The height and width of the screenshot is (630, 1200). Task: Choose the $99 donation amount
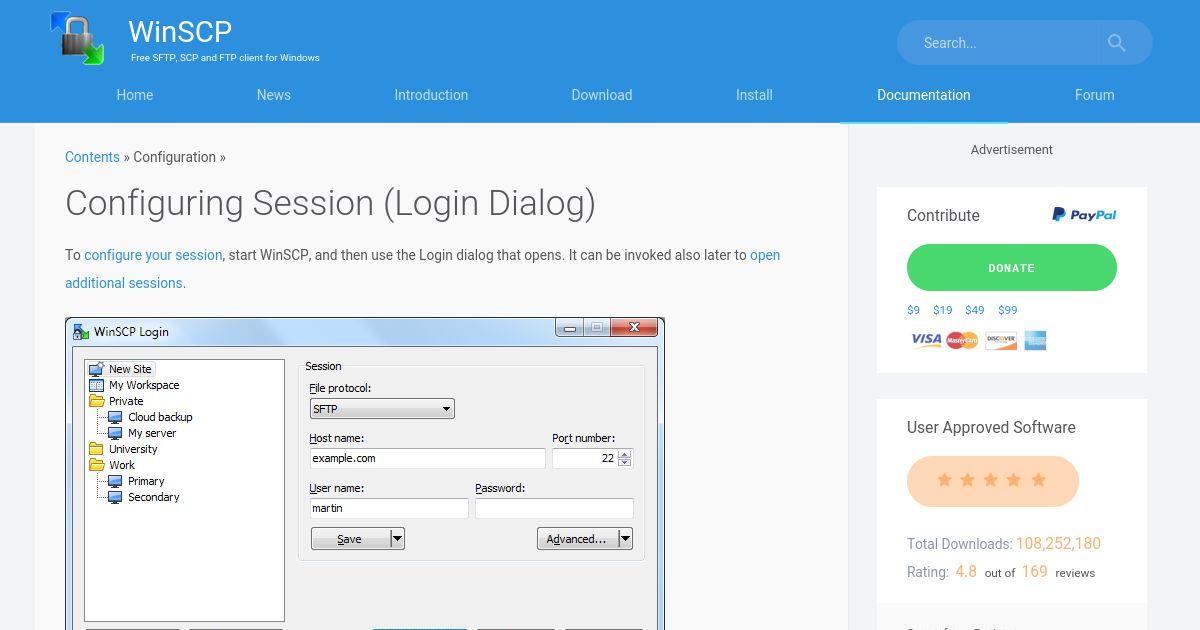tap(1008, 310)
